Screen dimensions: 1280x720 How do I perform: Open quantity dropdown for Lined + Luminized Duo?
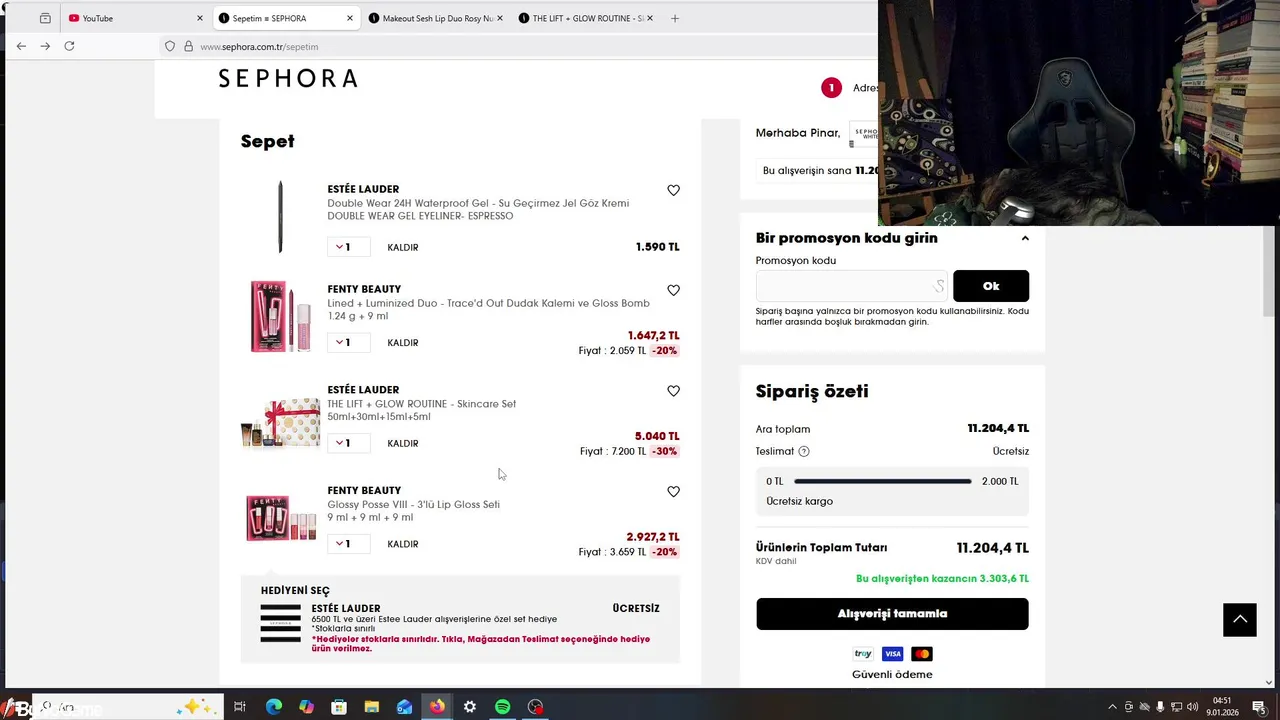click(349, 343)
